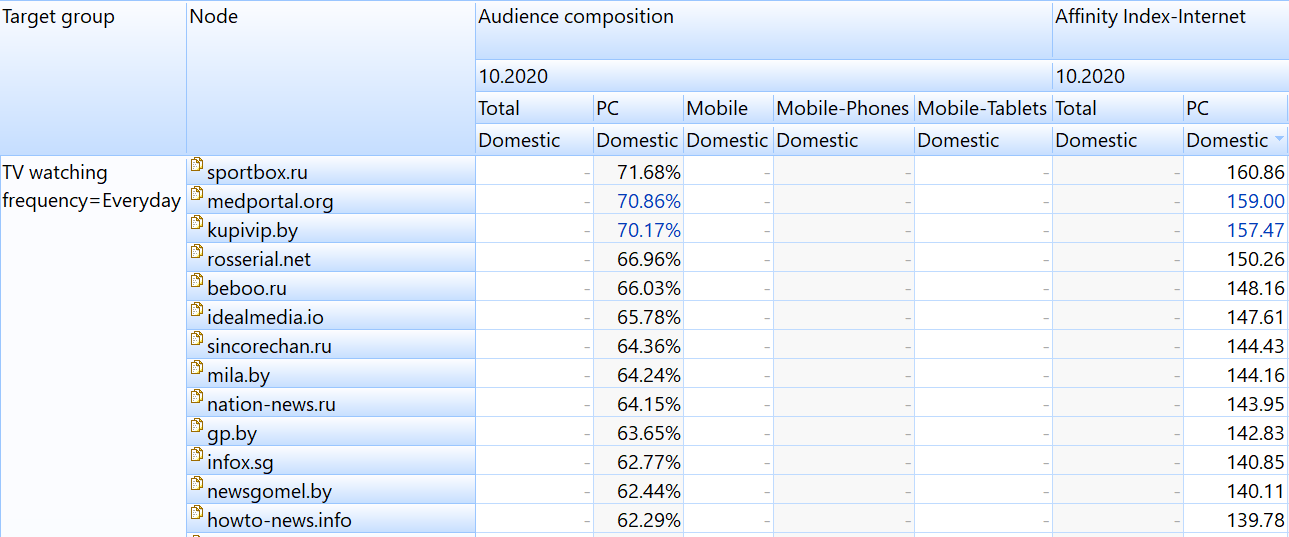
Task: Click the Node column header
Action: coord(214,17)
